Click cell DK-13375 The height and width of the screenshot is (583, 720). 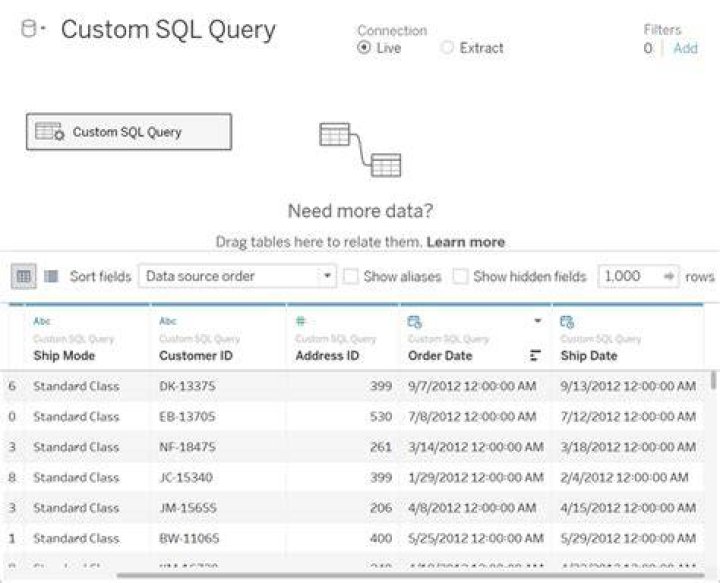pos(187,386)
